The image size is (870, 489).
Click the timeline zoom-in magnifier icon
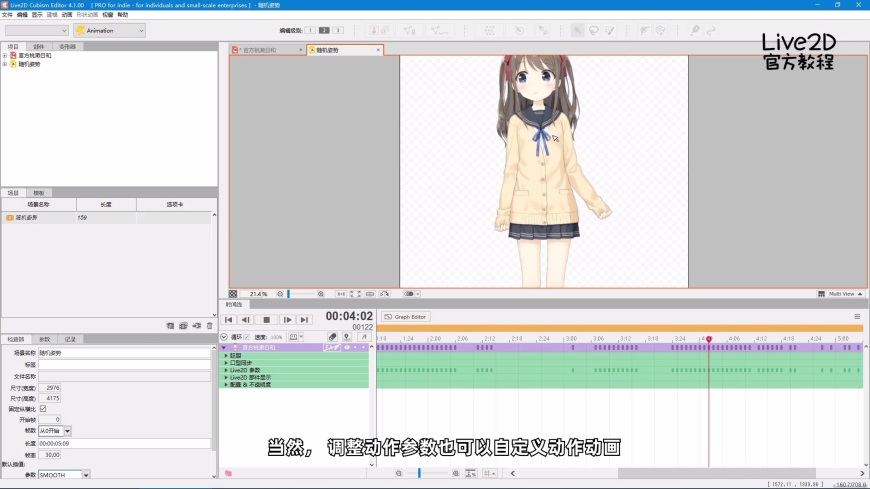(456, 473)
